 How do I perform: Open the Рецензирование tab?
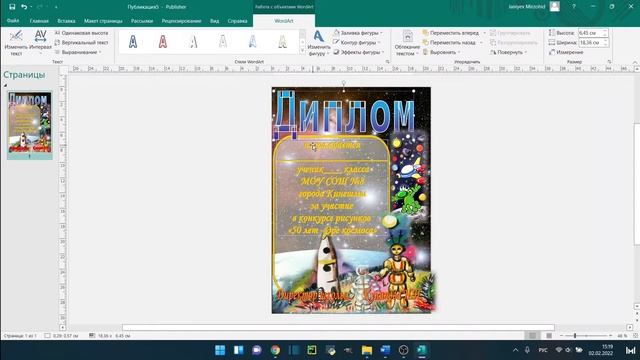[x=181, y=21]
